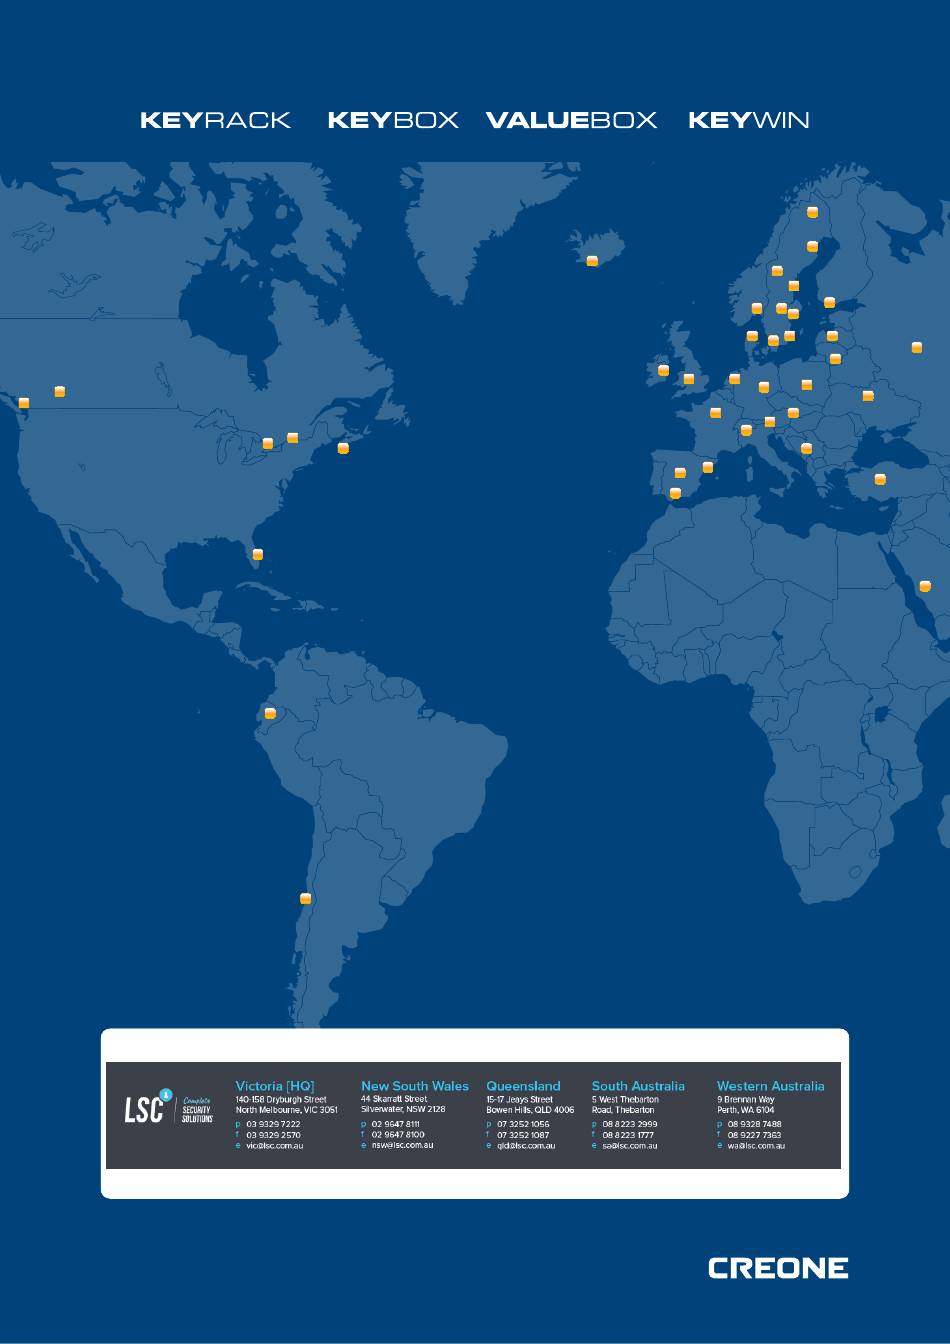950x1344 pixels.
Task: Click Victoria phone number 03 9329 7222
Action: (x=273, y=1124)
